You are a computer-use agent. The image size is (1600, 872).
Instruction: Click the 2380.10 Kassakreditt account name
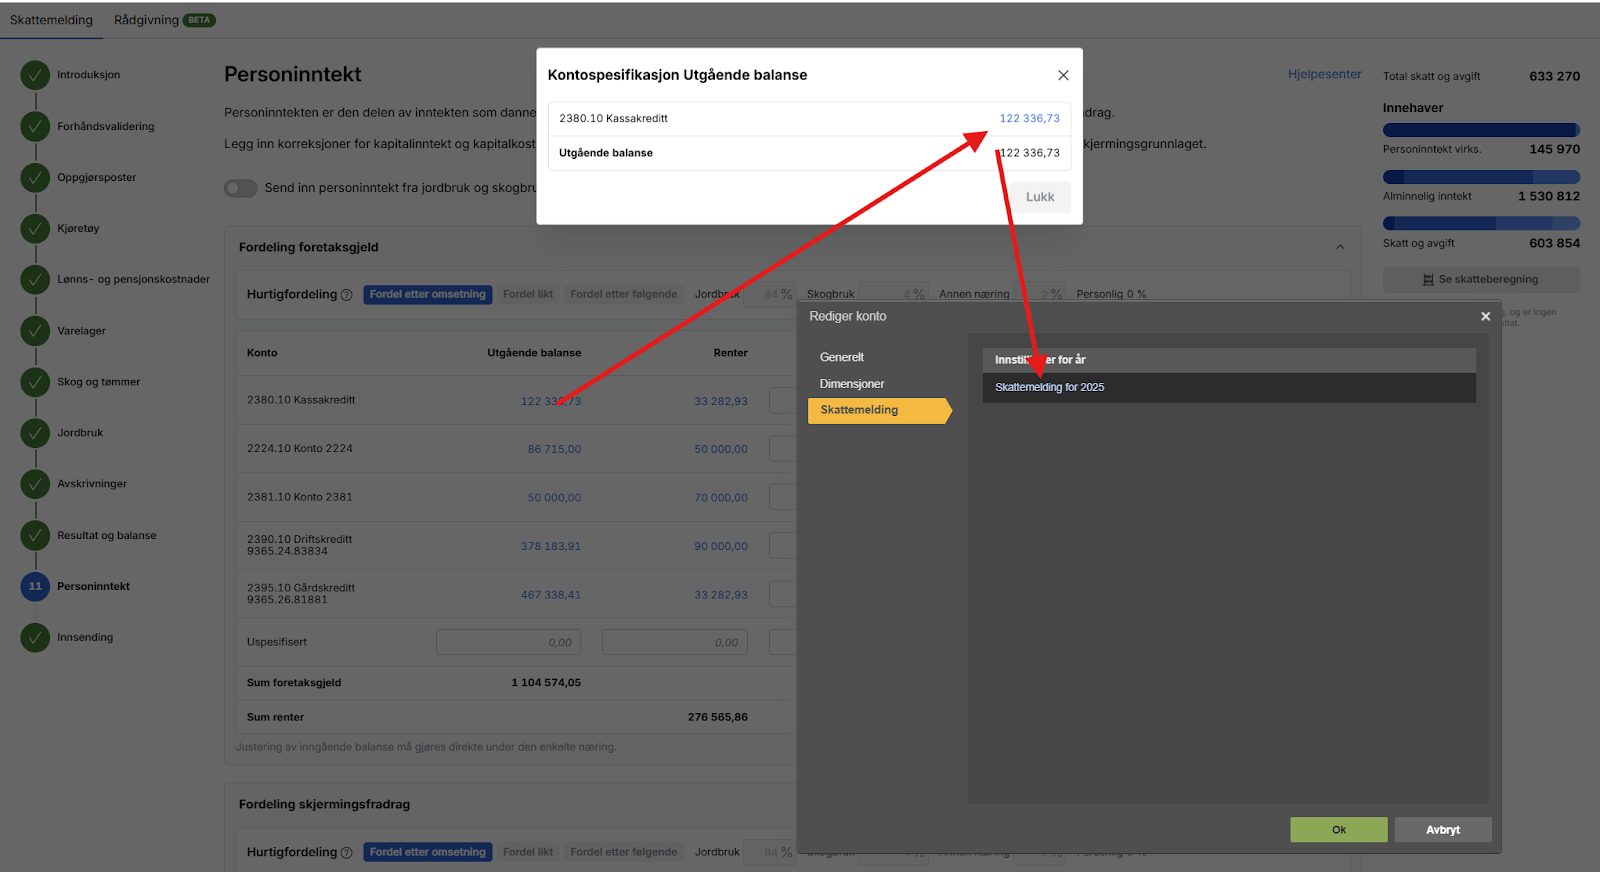click(301, 400)
